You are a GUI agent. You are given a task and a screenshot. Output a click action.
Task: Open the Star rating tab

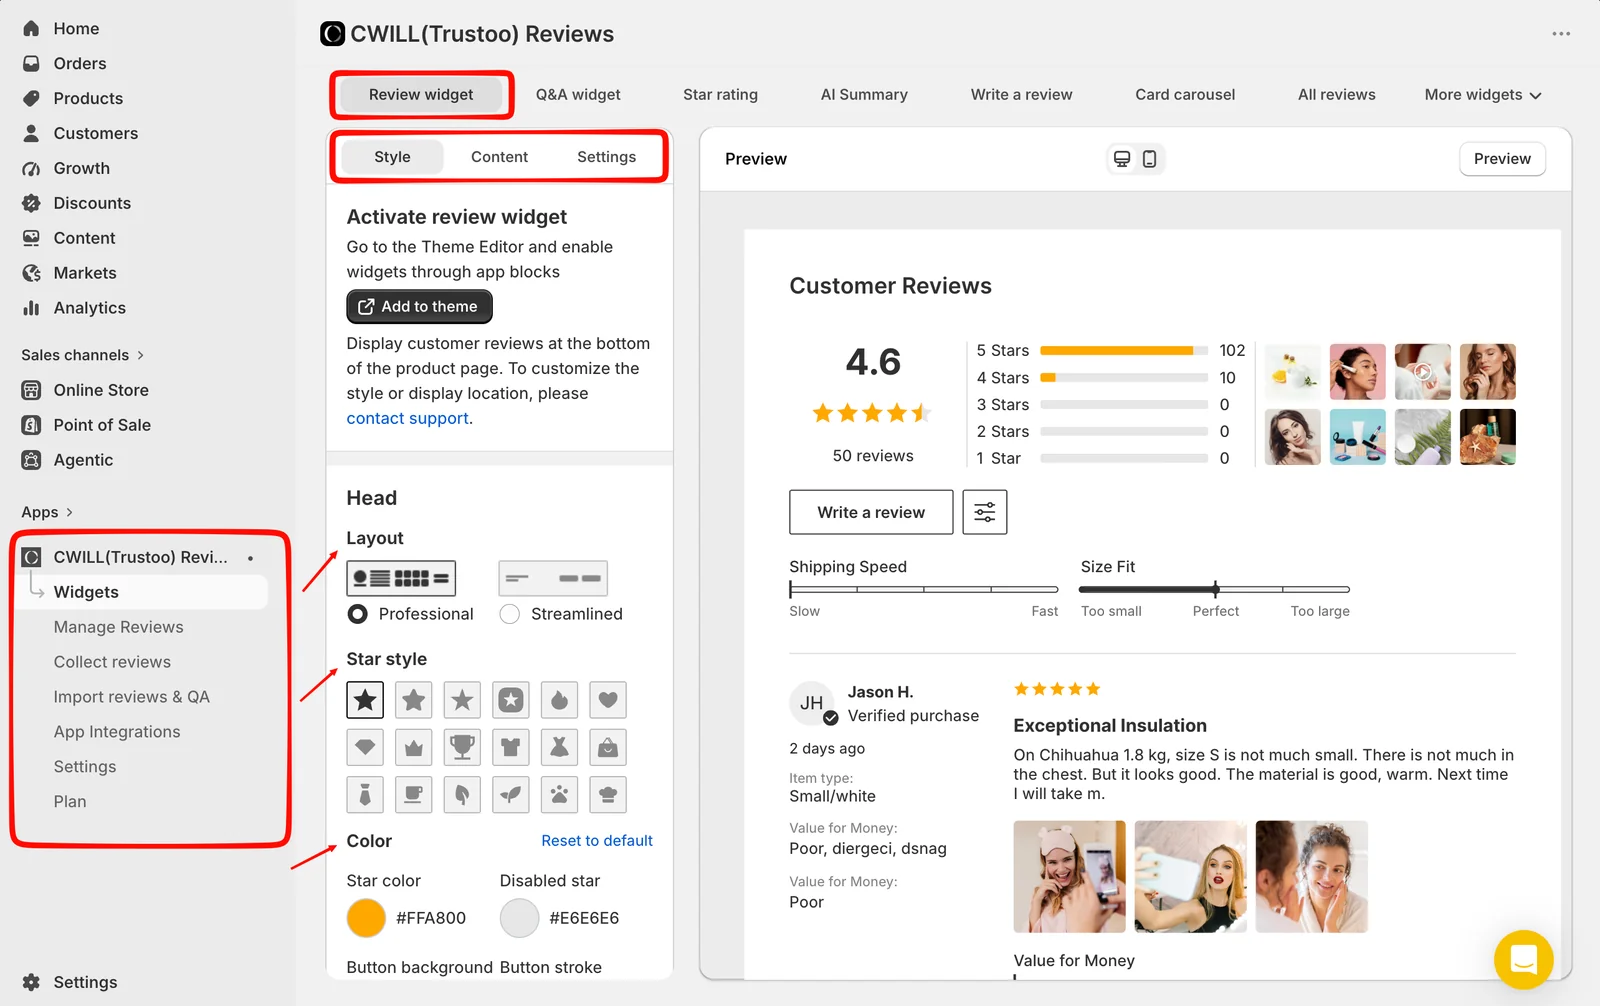720,95
